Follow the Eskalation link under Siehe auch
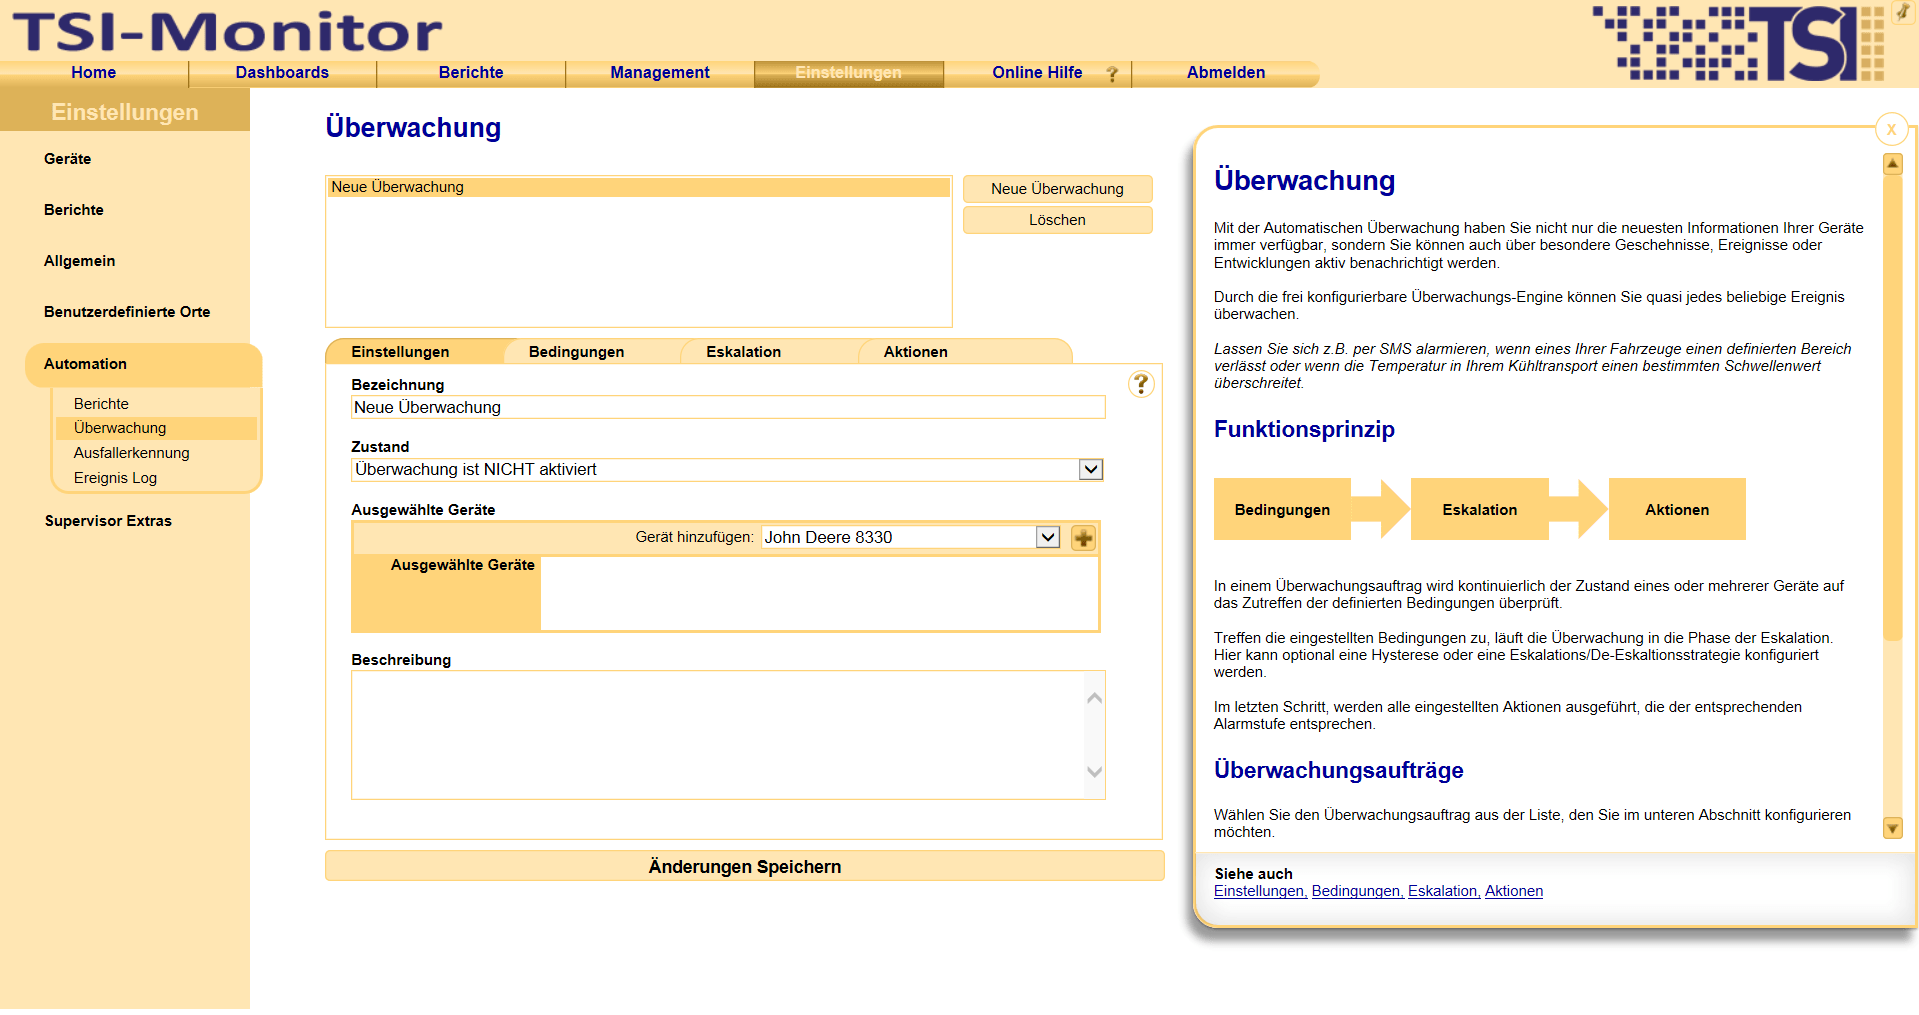 tap(1443, 891)
